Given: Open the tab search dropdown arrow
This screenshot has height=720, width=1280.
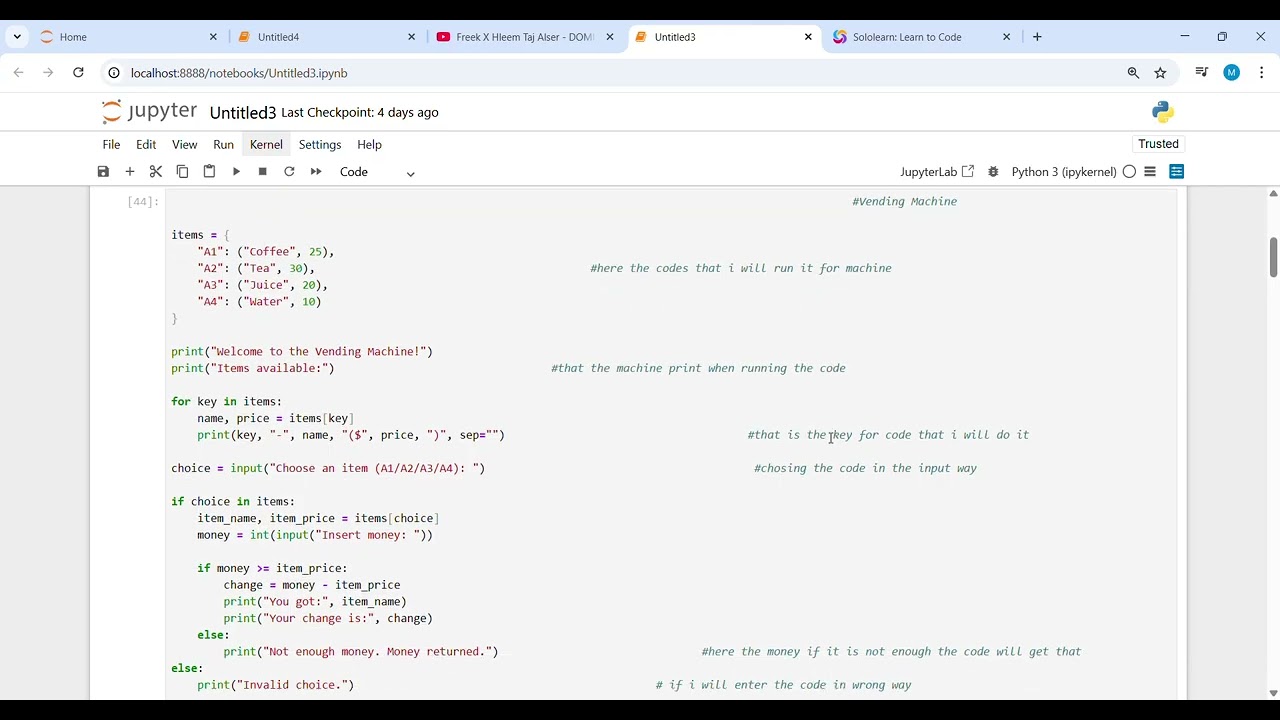Looking at the screenshot, I should point(17,37).
